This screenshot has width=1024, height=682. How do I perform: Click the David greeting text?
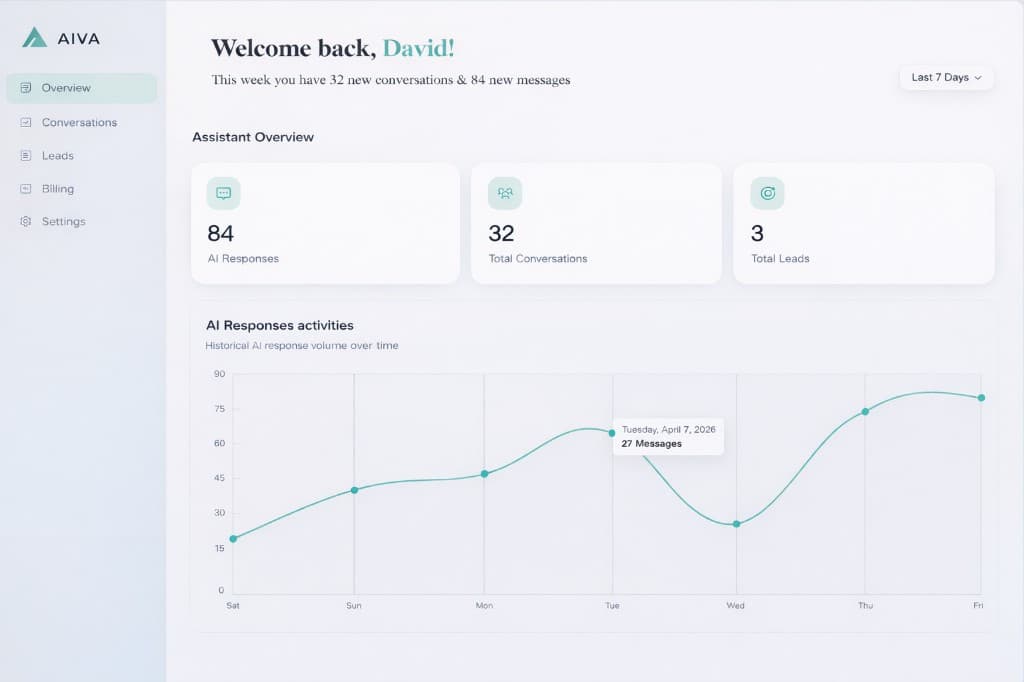[x=420, y=47]
